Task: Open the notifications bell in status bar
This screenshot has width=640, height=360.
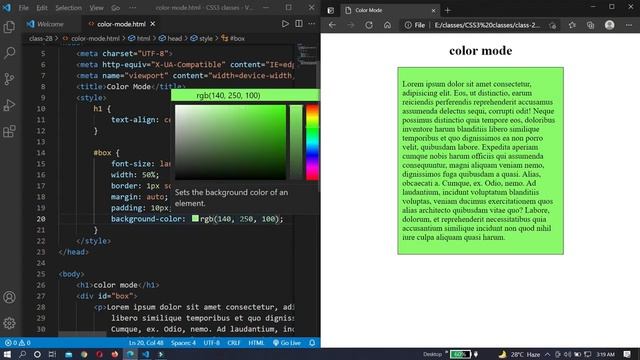Action: [x=312, y=343]
